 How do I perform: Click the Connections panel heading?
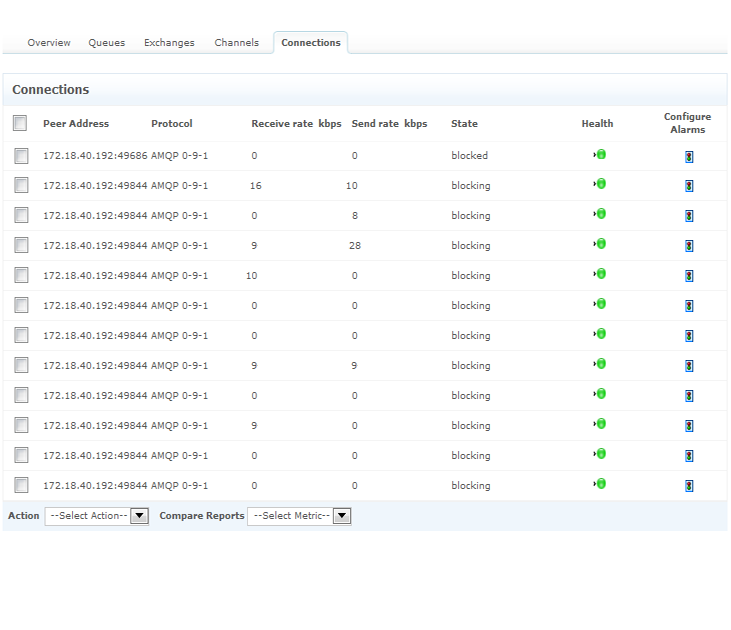click(x=50, y=90)
